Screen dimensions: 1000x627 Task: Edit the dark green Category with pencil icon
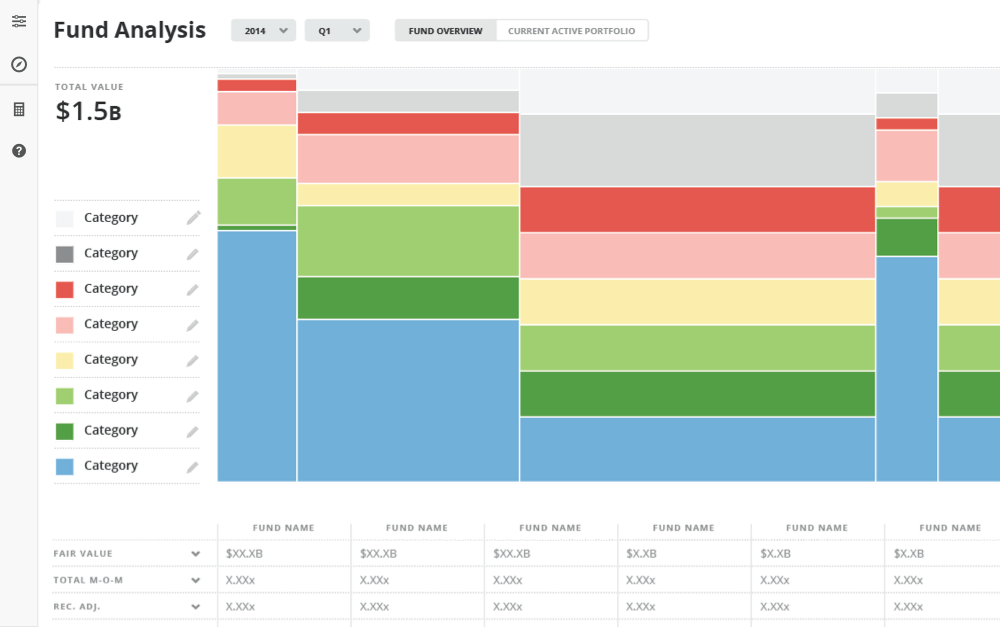pyautogui.click(x=193, y=431)
